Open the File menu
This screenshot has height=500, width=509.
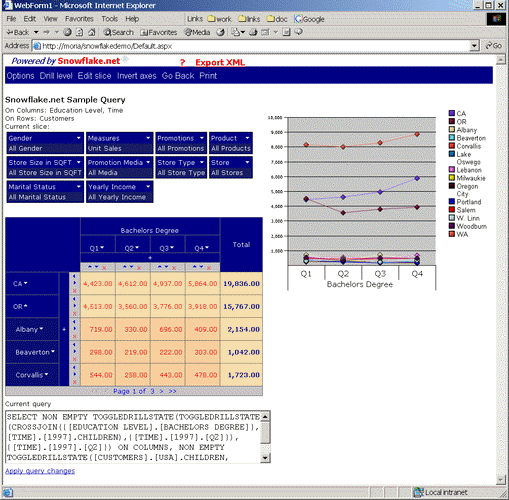pos(11,19)
